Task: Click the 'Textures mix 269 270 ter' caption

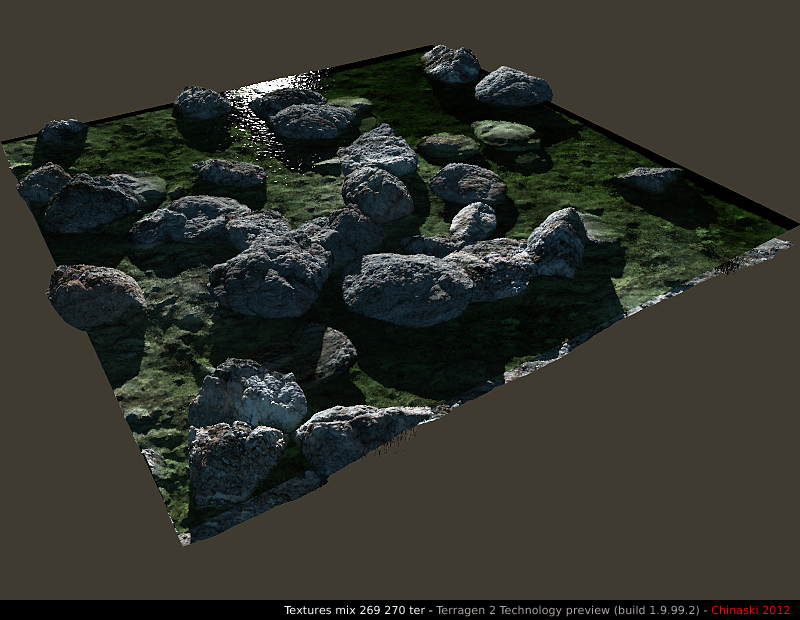Action: (354, 610)
